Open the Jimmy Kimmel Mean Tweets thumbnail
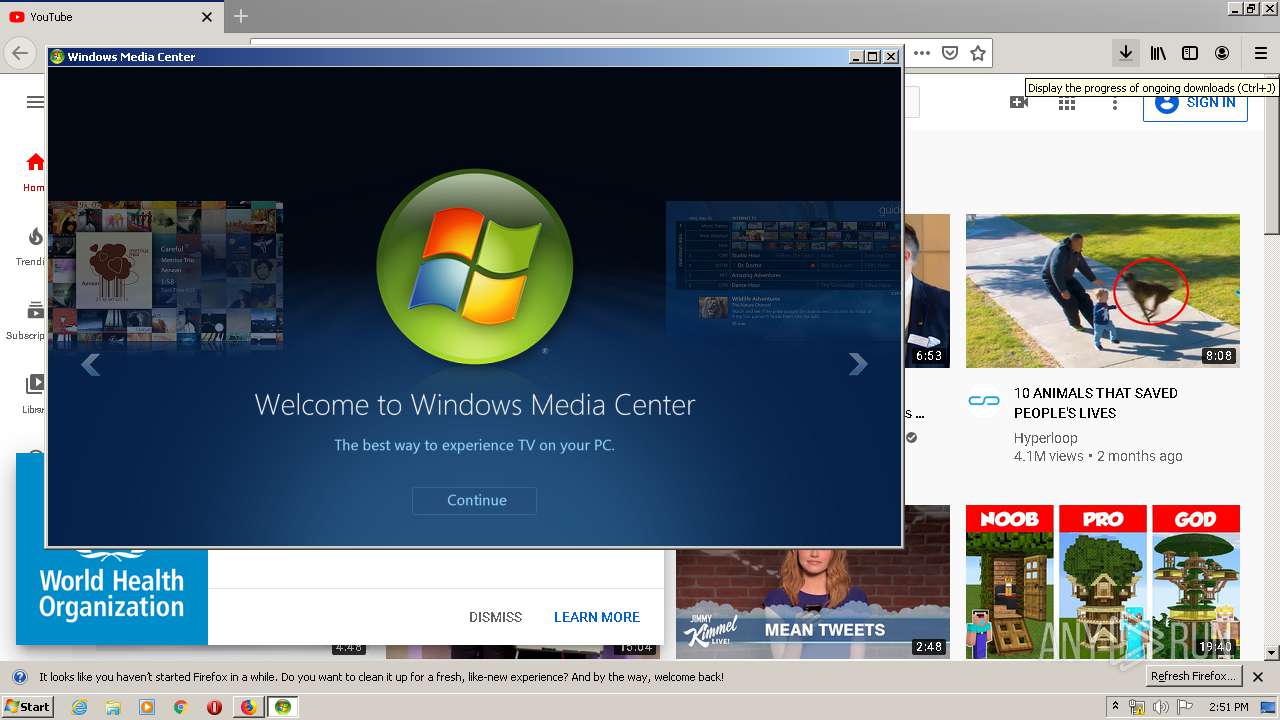Viewport: 1280px width, 720px height. pos(813,582)
